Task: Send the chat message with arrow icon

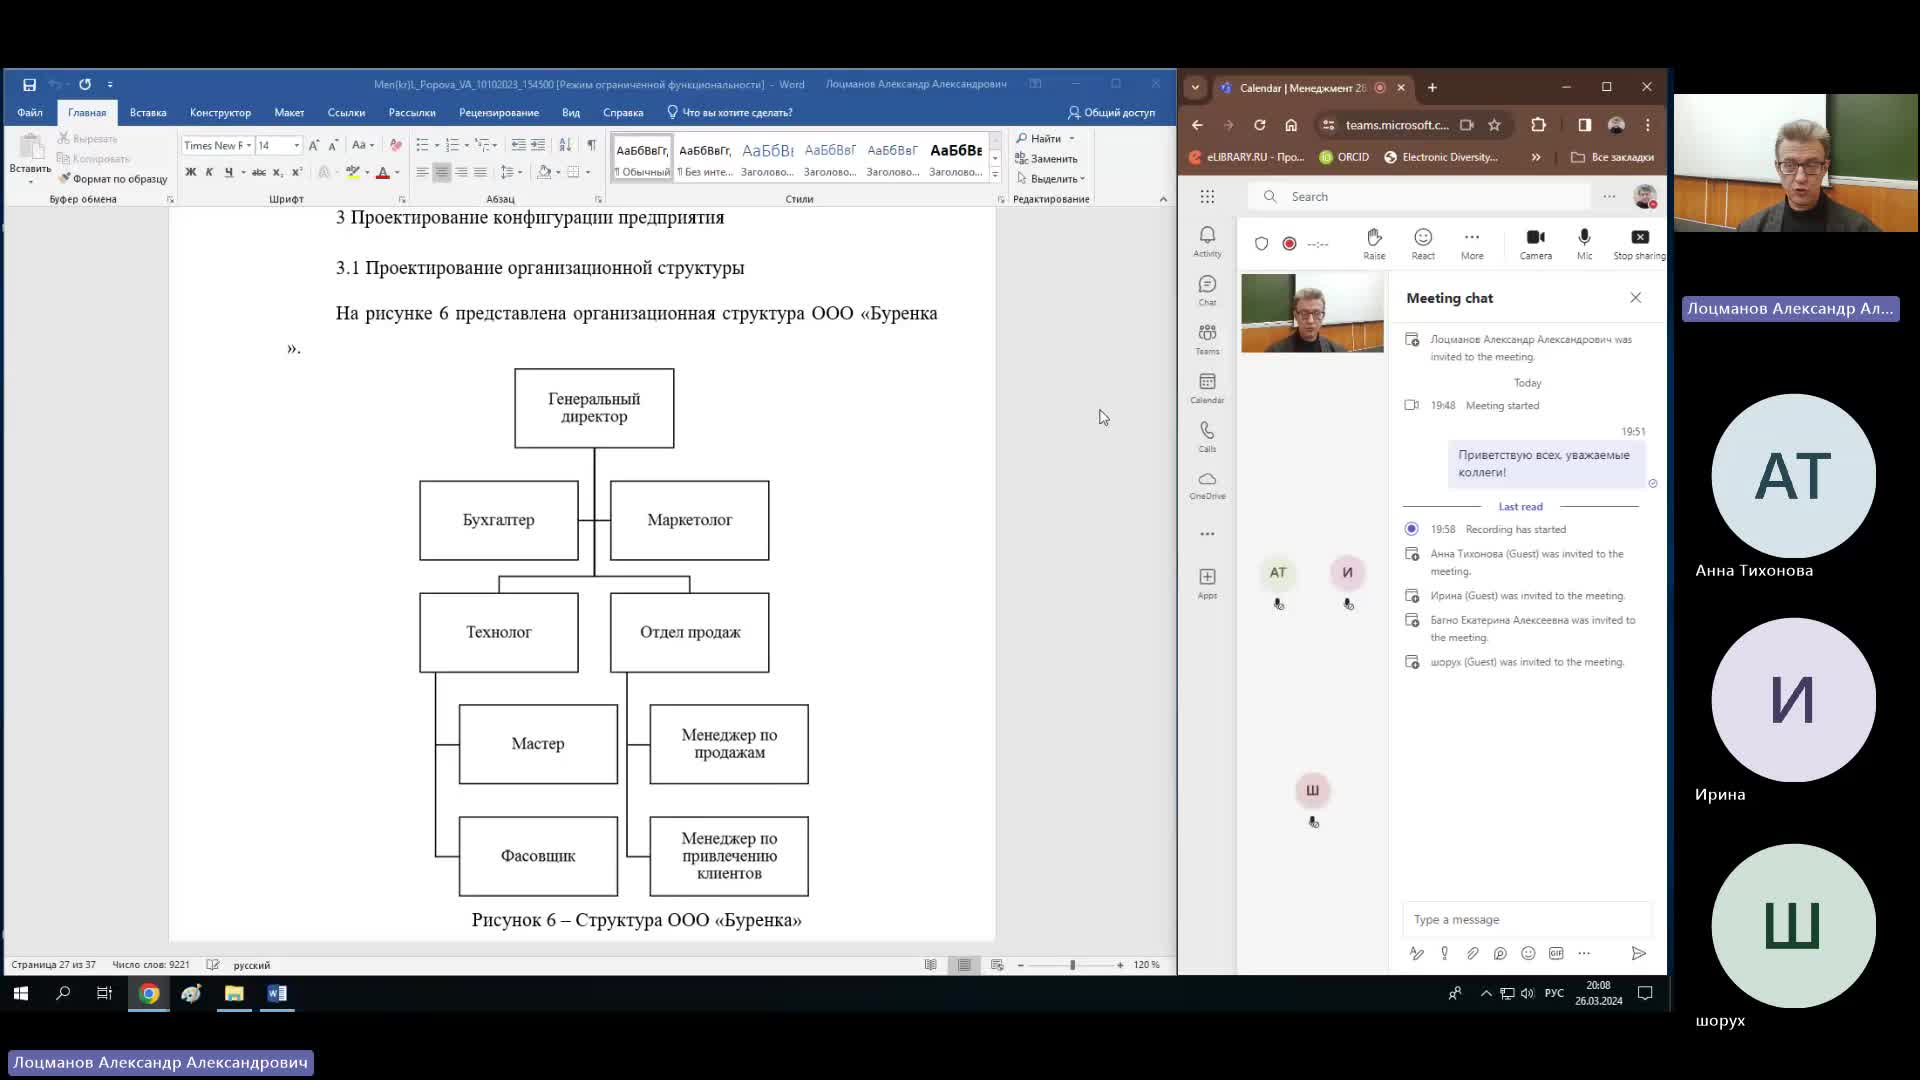Action: click(x=1638, y=954)
